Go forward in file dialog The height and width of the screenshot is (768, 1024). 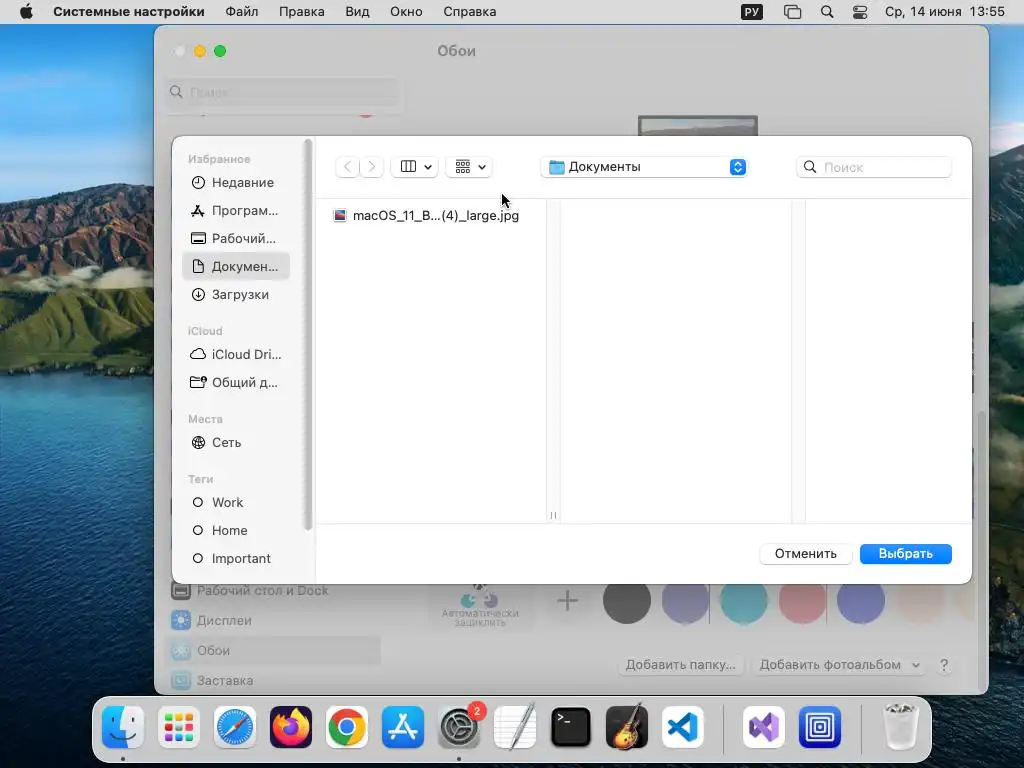tap(372, 167)
